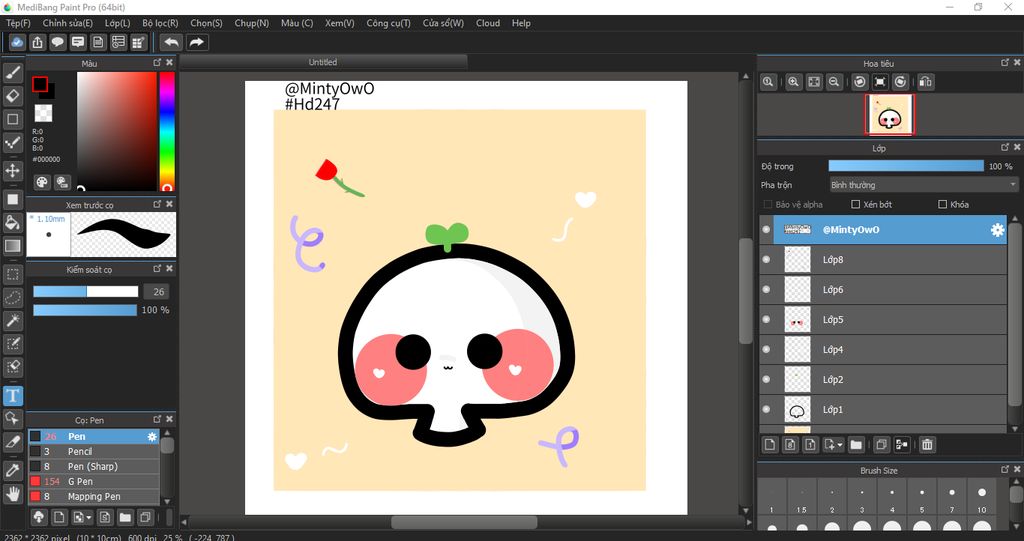Select the Bucket fill tool
The height and width of the screenshot is (541, 1024).
[x=12, y=222]
